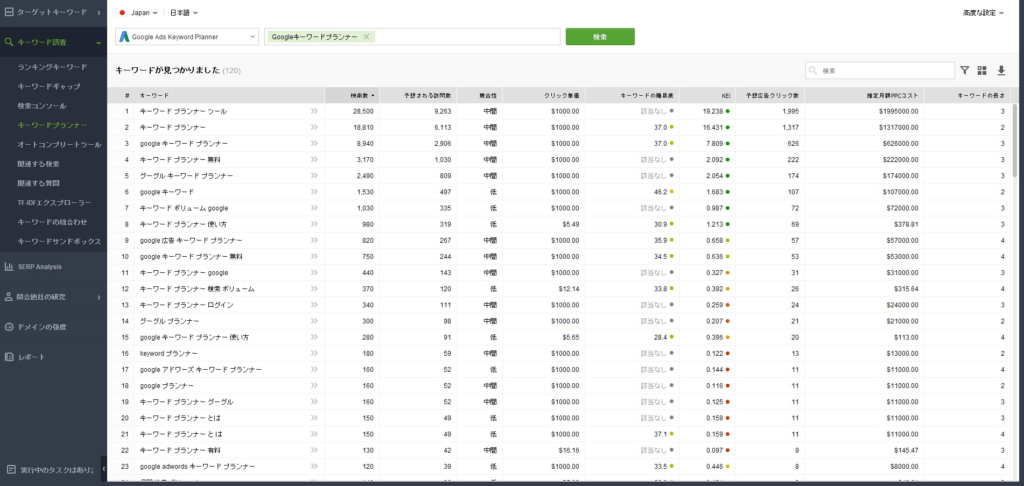Open オートコンプリートツール in the sidebar
This screenshot has height=486, width=1024.
(59, 144)
